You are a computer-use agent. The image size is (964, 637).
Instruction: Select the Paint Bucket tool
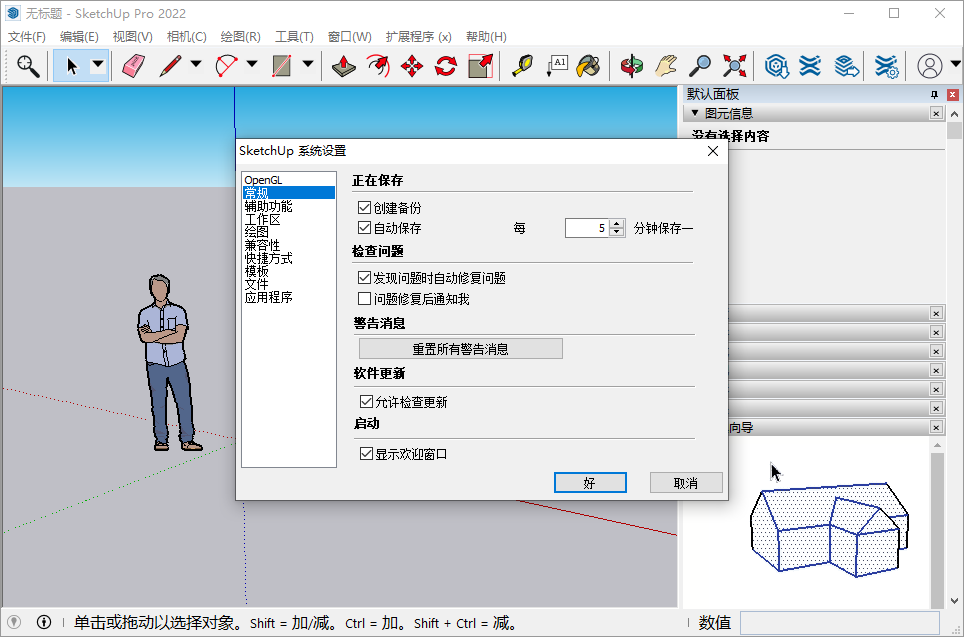click(589, 65)
